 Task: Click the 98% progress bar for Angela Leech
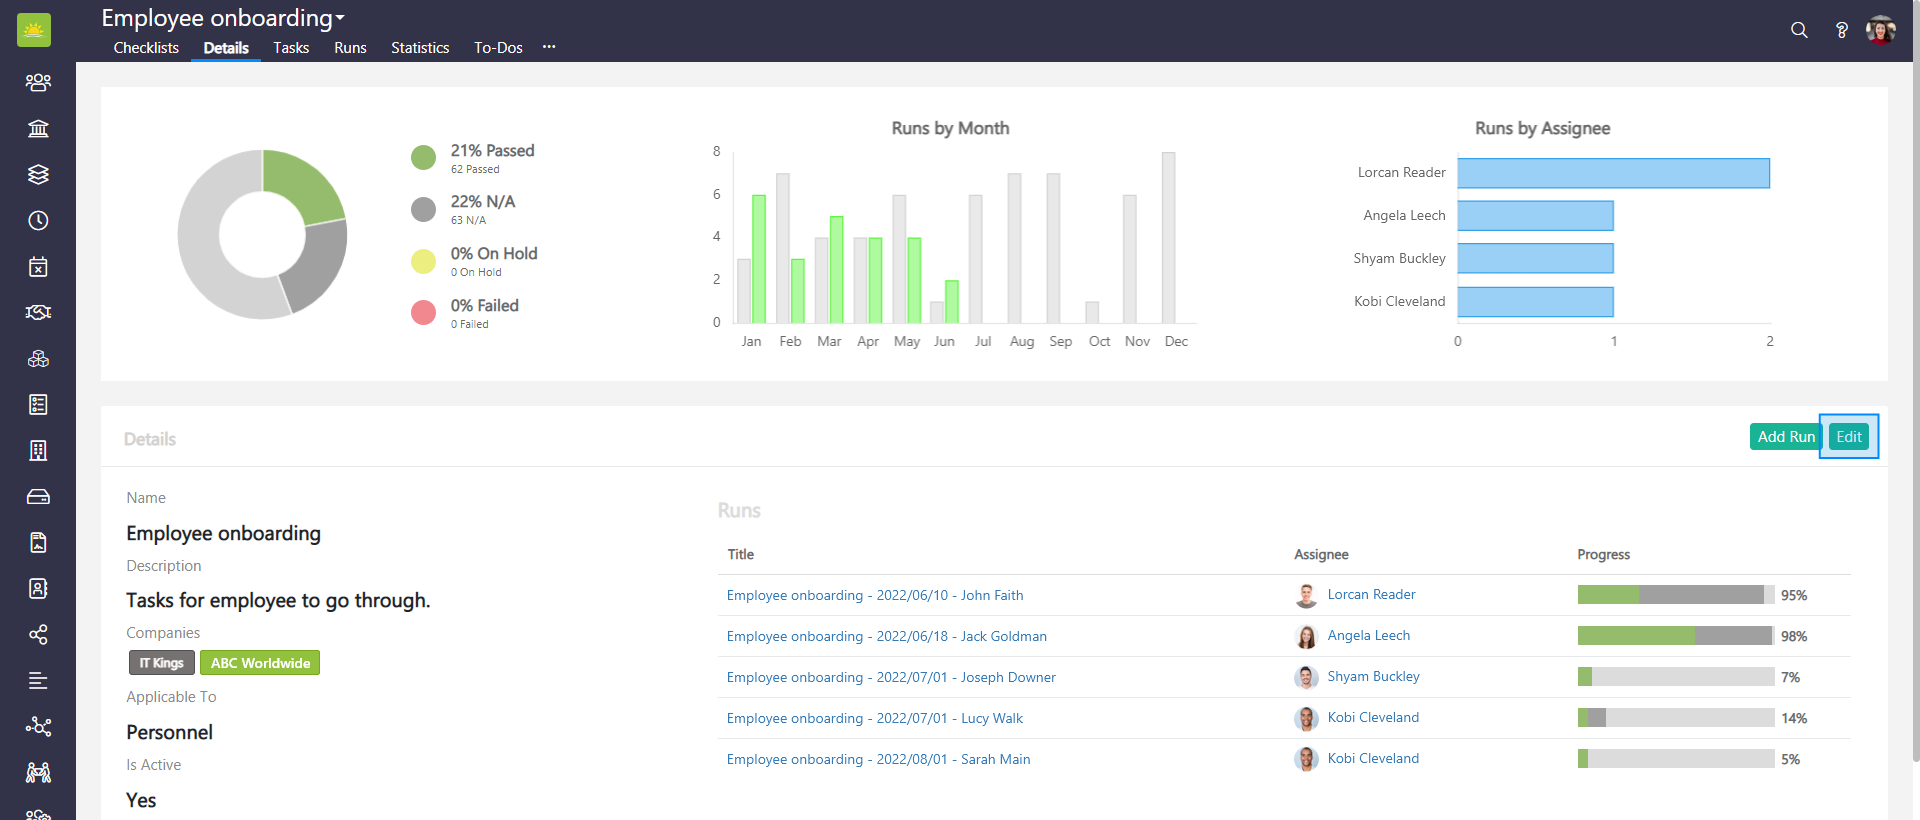tap(1675, 636)
